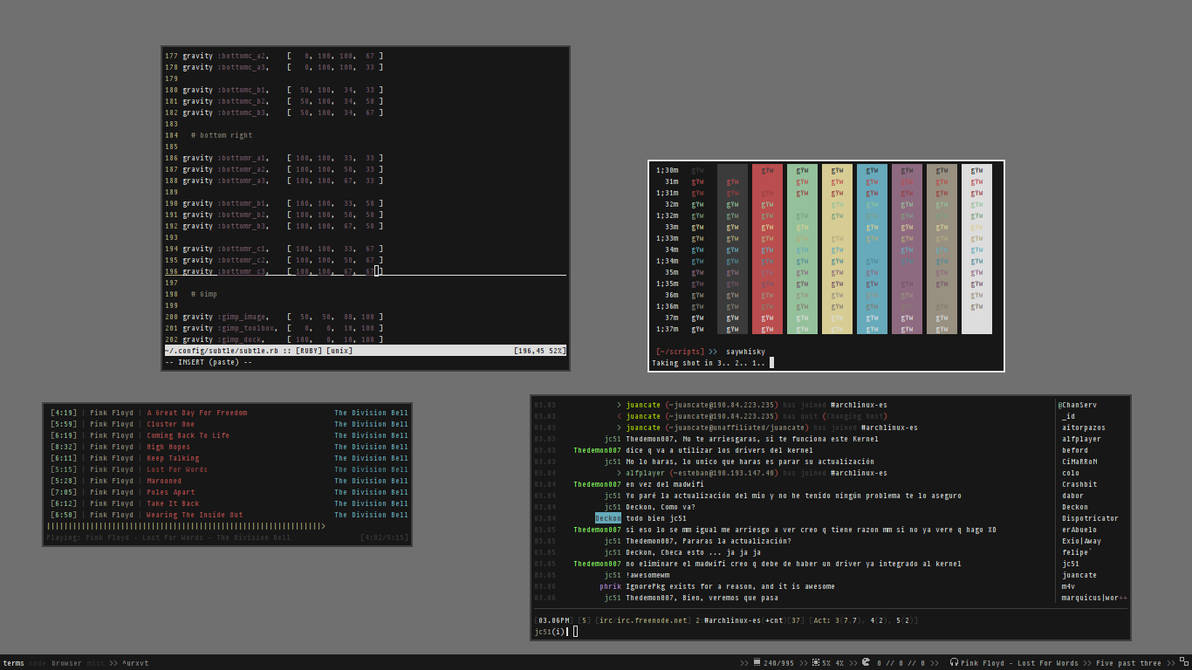Click the headphones now-playing icon
1192x670 pixels.
[953, 662]
